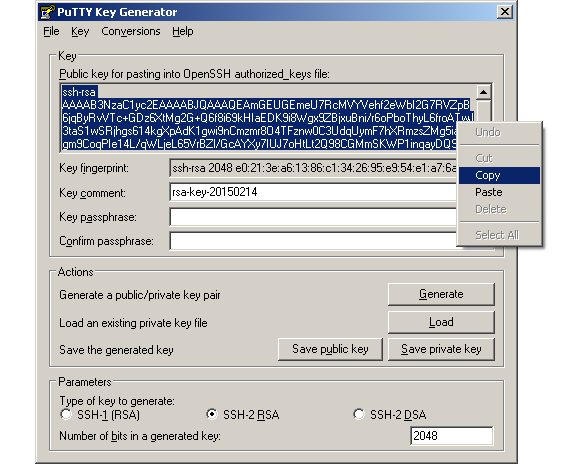Click the PuTTY key icon in title bar

[x=47, y=12]
